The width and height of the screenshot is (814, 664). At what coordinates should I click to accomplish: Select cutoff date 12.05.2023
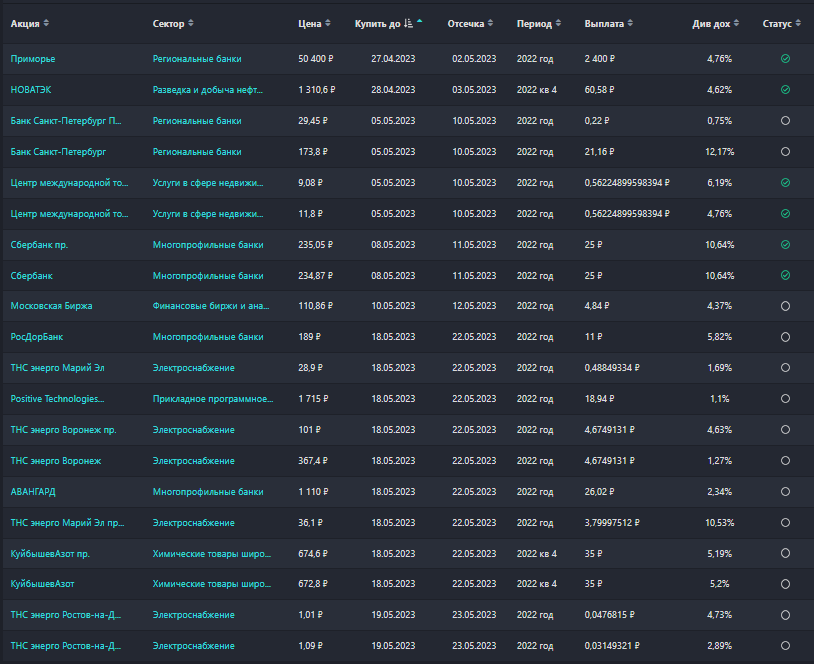click(474, 306)
